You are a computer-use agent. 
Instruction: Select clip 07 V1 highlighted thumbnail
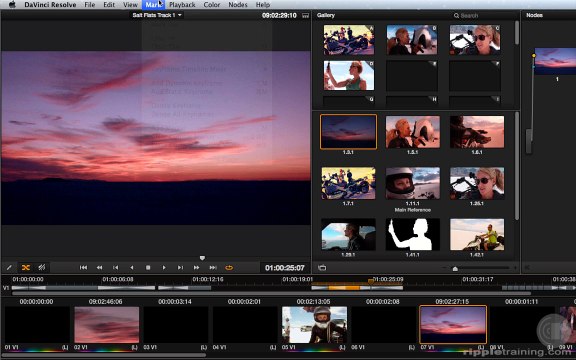(453, 324)
